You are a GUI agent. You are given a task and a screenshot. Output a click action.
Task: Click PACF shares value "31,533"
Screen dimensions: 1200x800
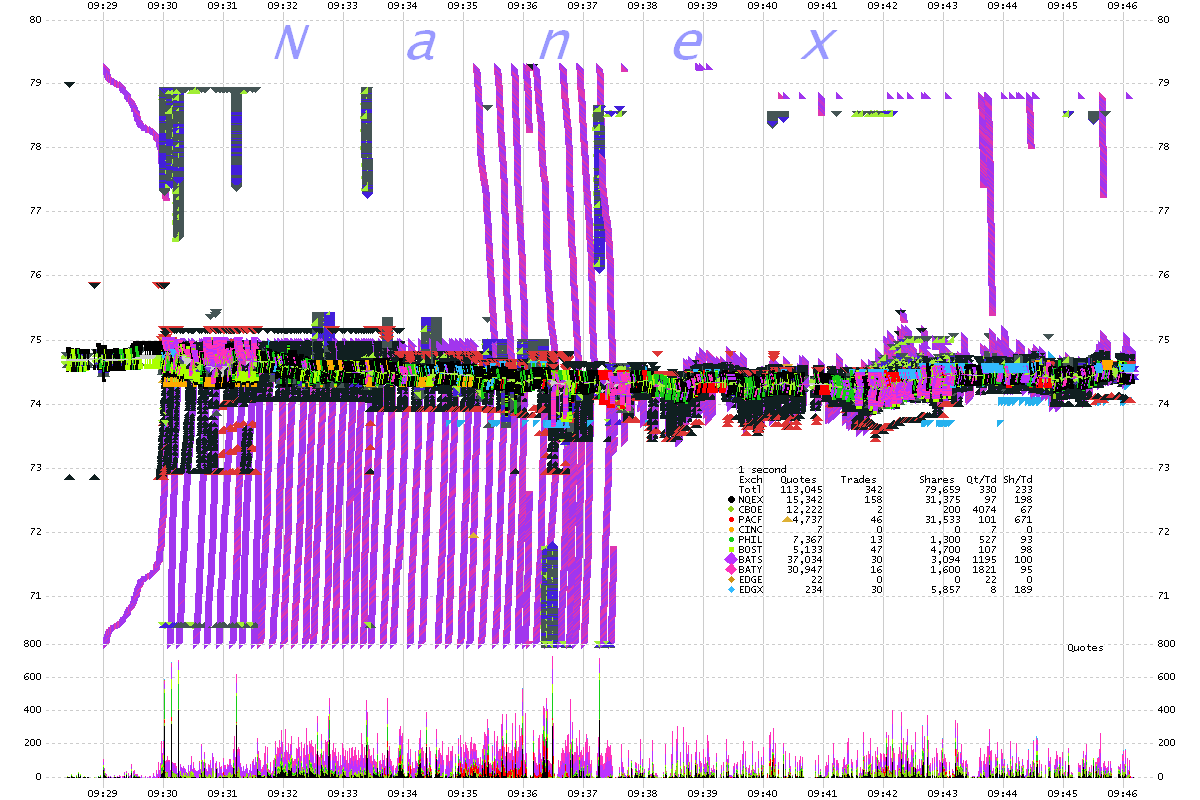tap(941, 519)
